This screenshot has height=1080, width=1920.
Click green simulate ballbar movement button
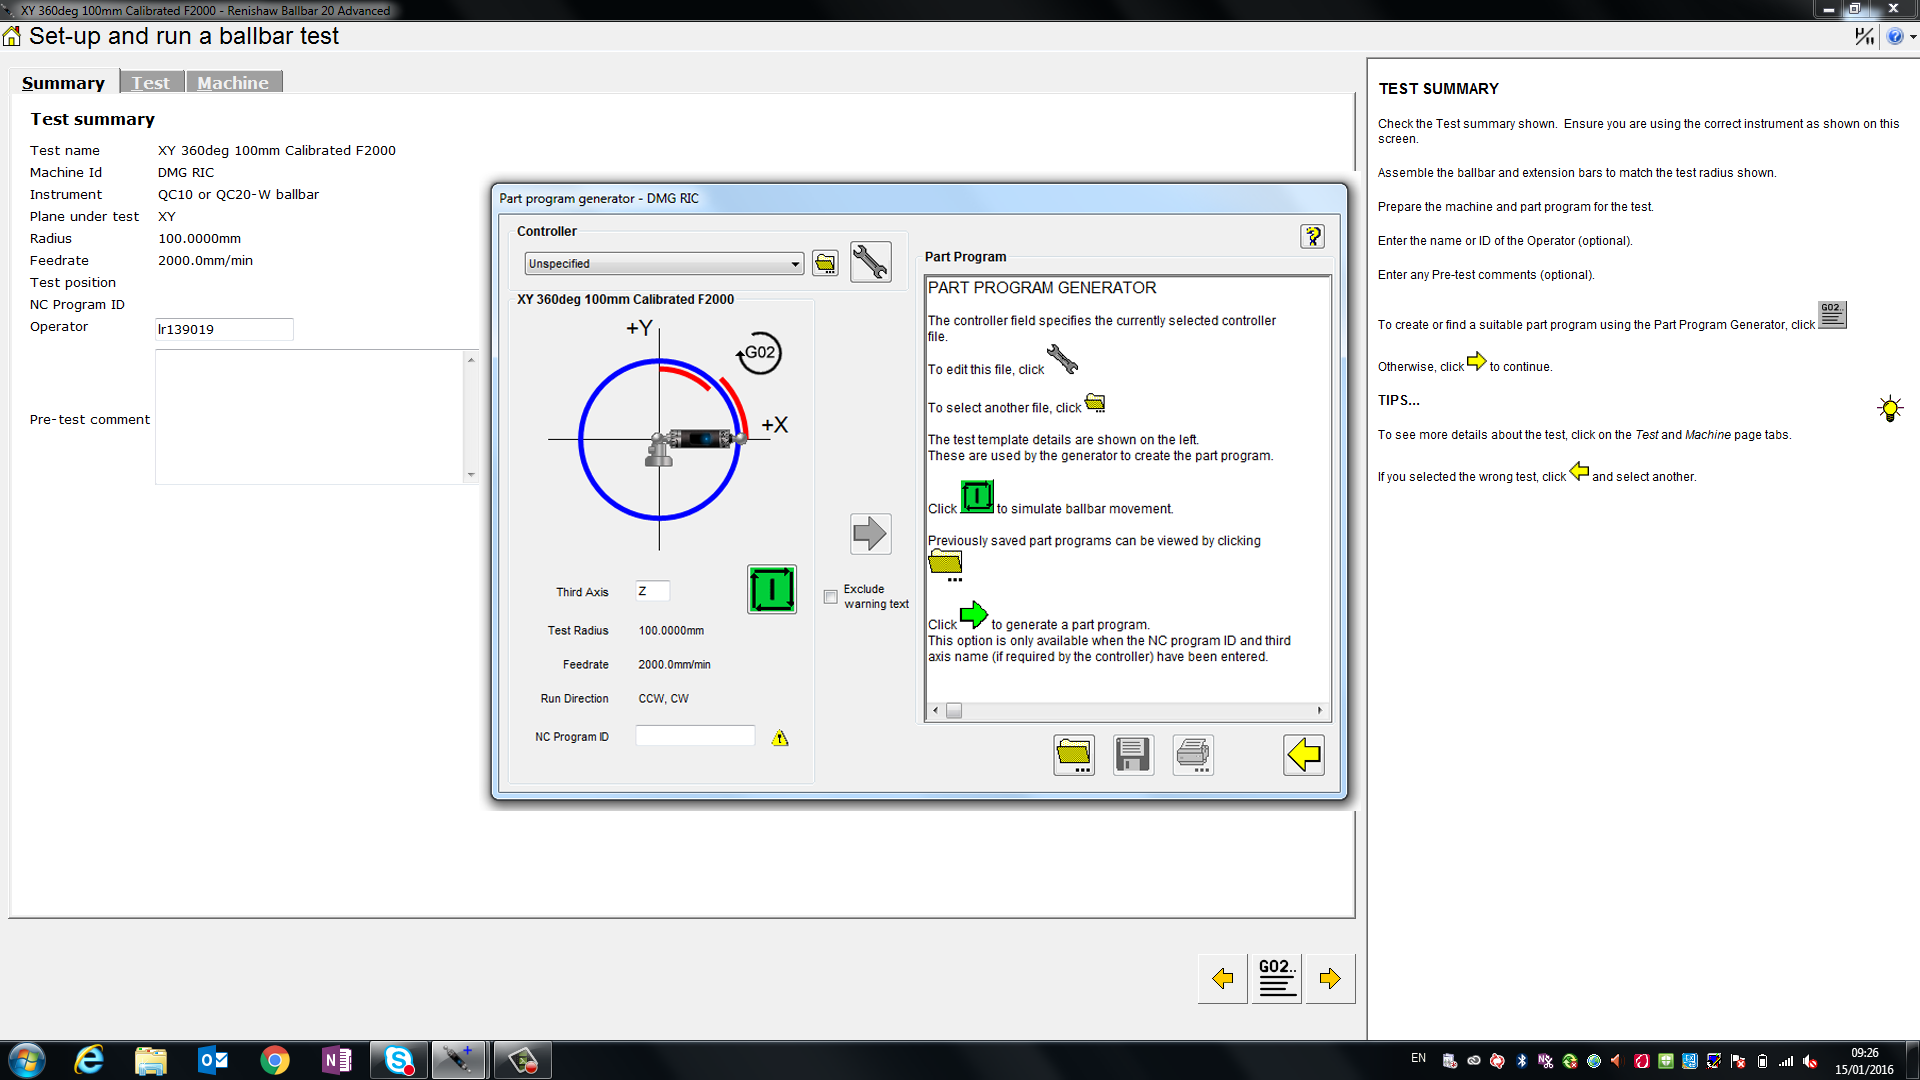(771, 589)
